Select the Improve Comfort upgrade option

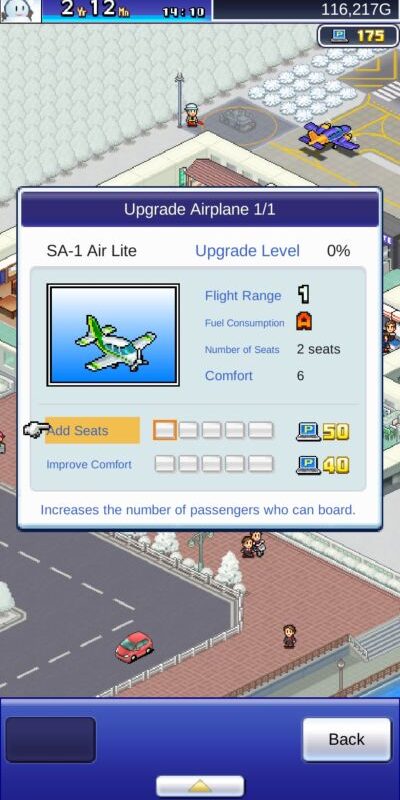pyautogui.click(x=89, y=464)
